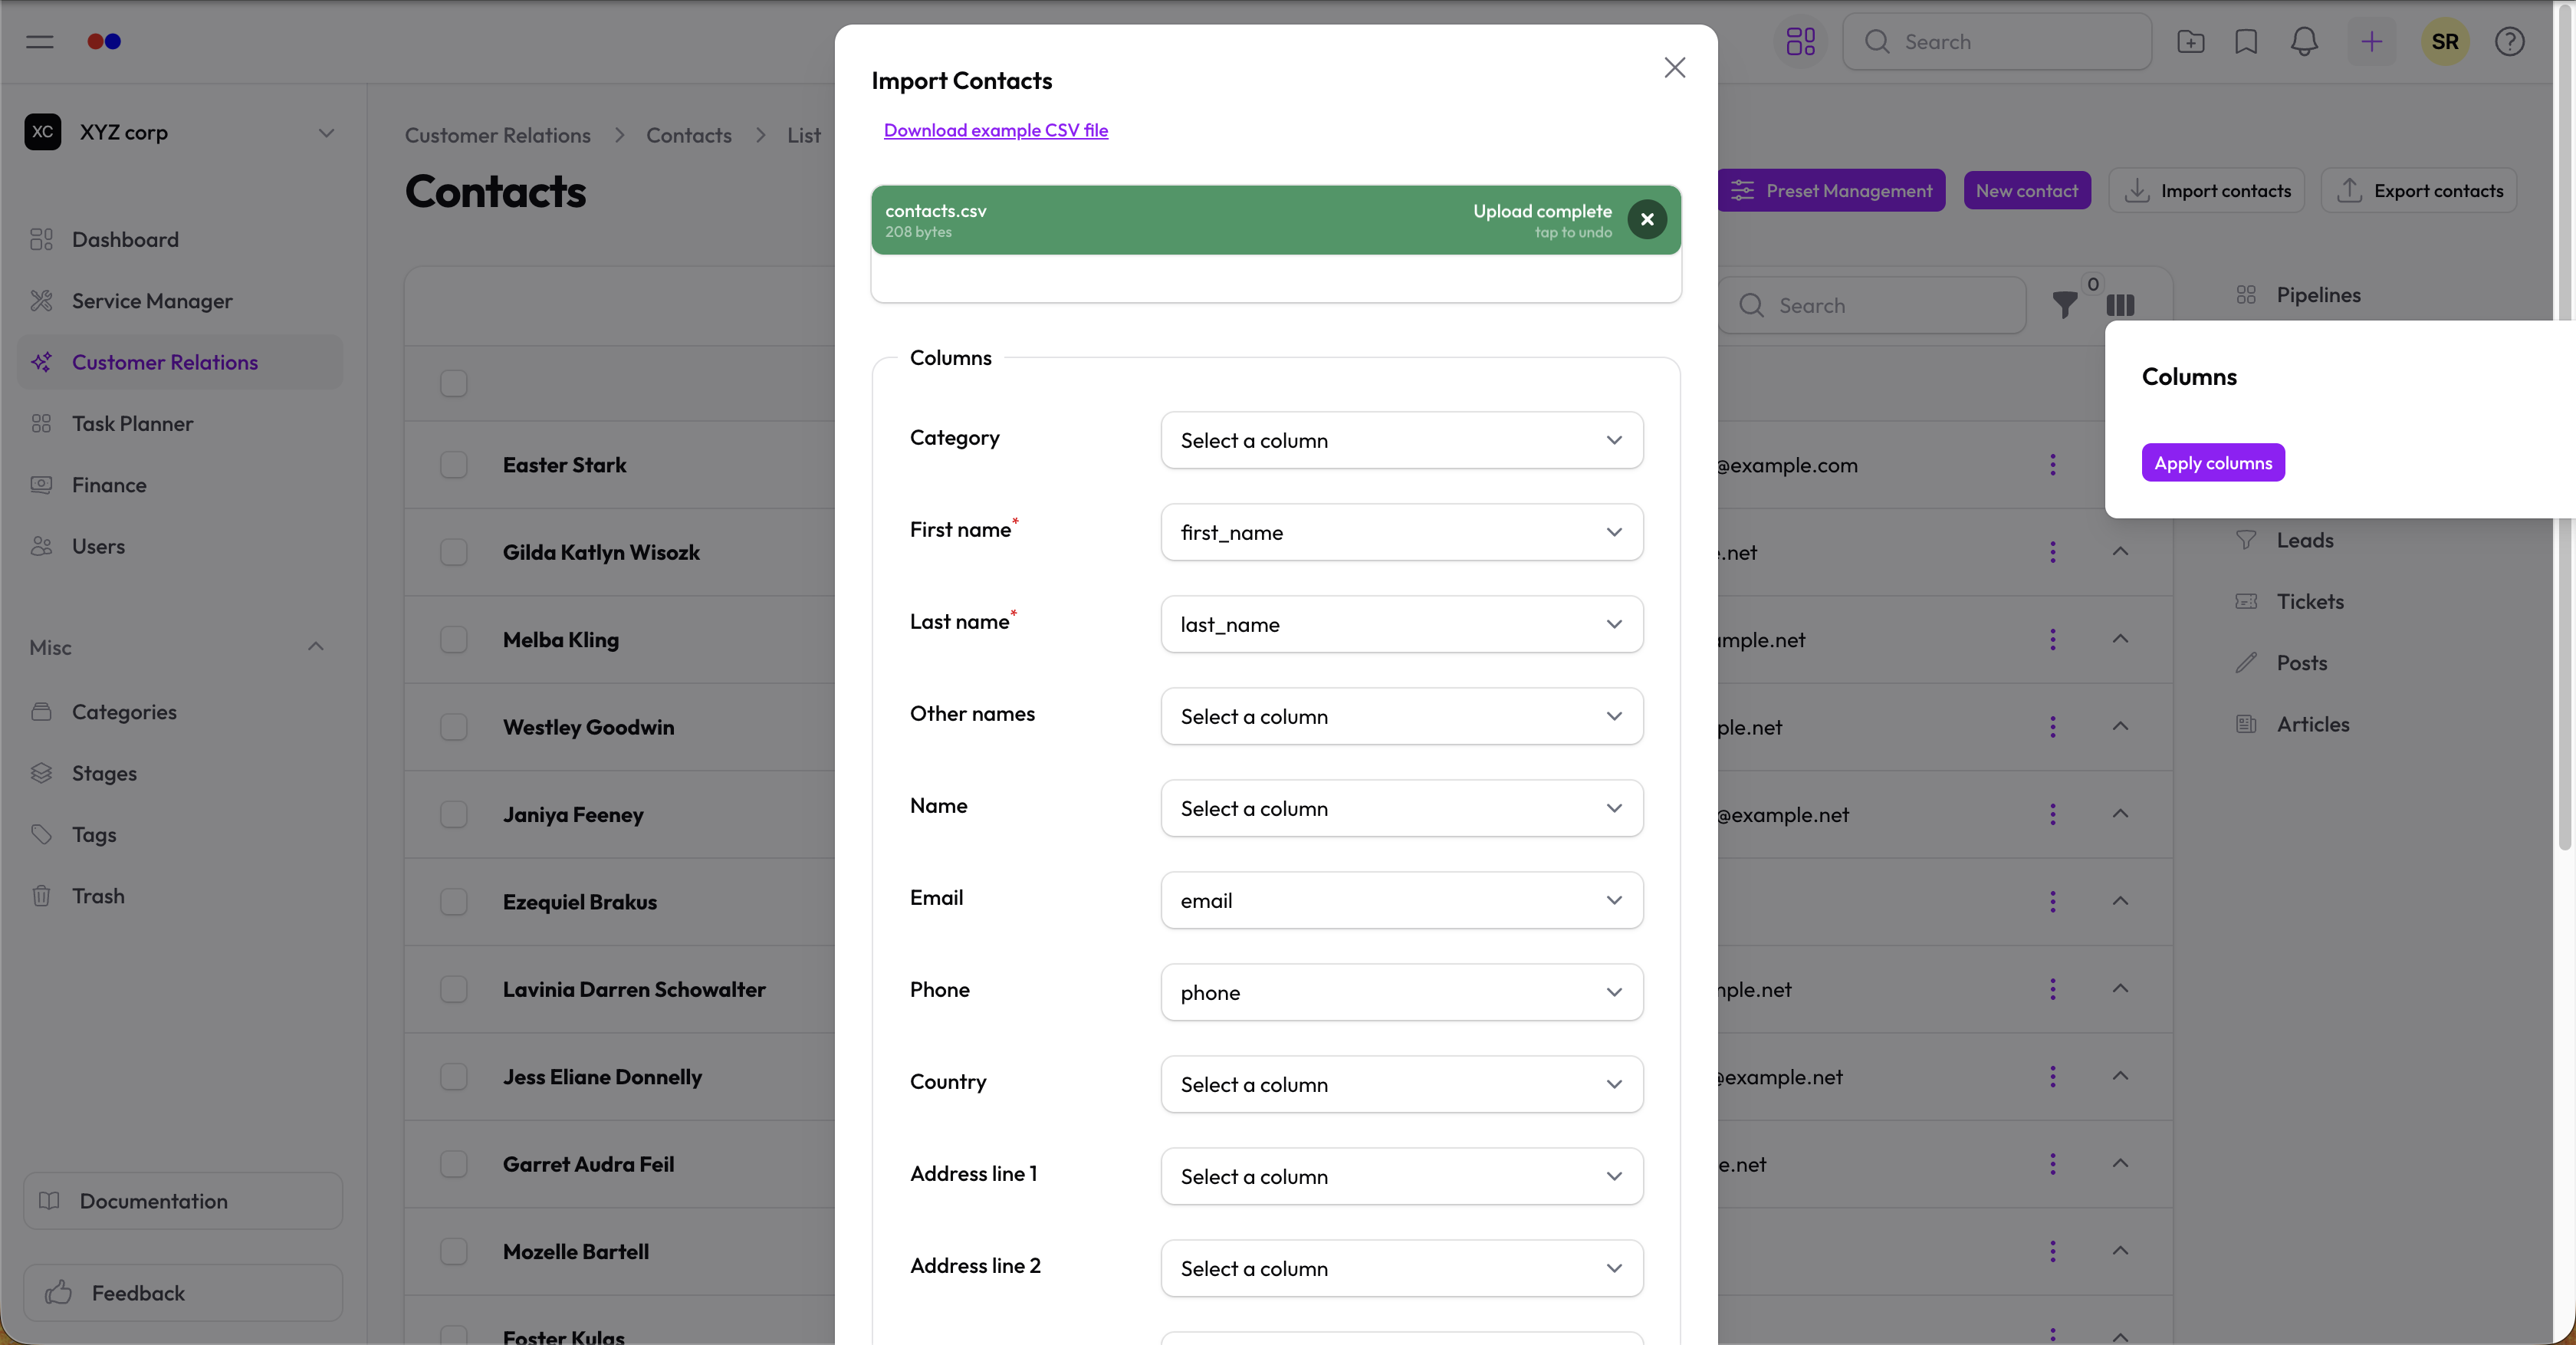
Task: Click the red and blue app logo
Action: [104, 41]
